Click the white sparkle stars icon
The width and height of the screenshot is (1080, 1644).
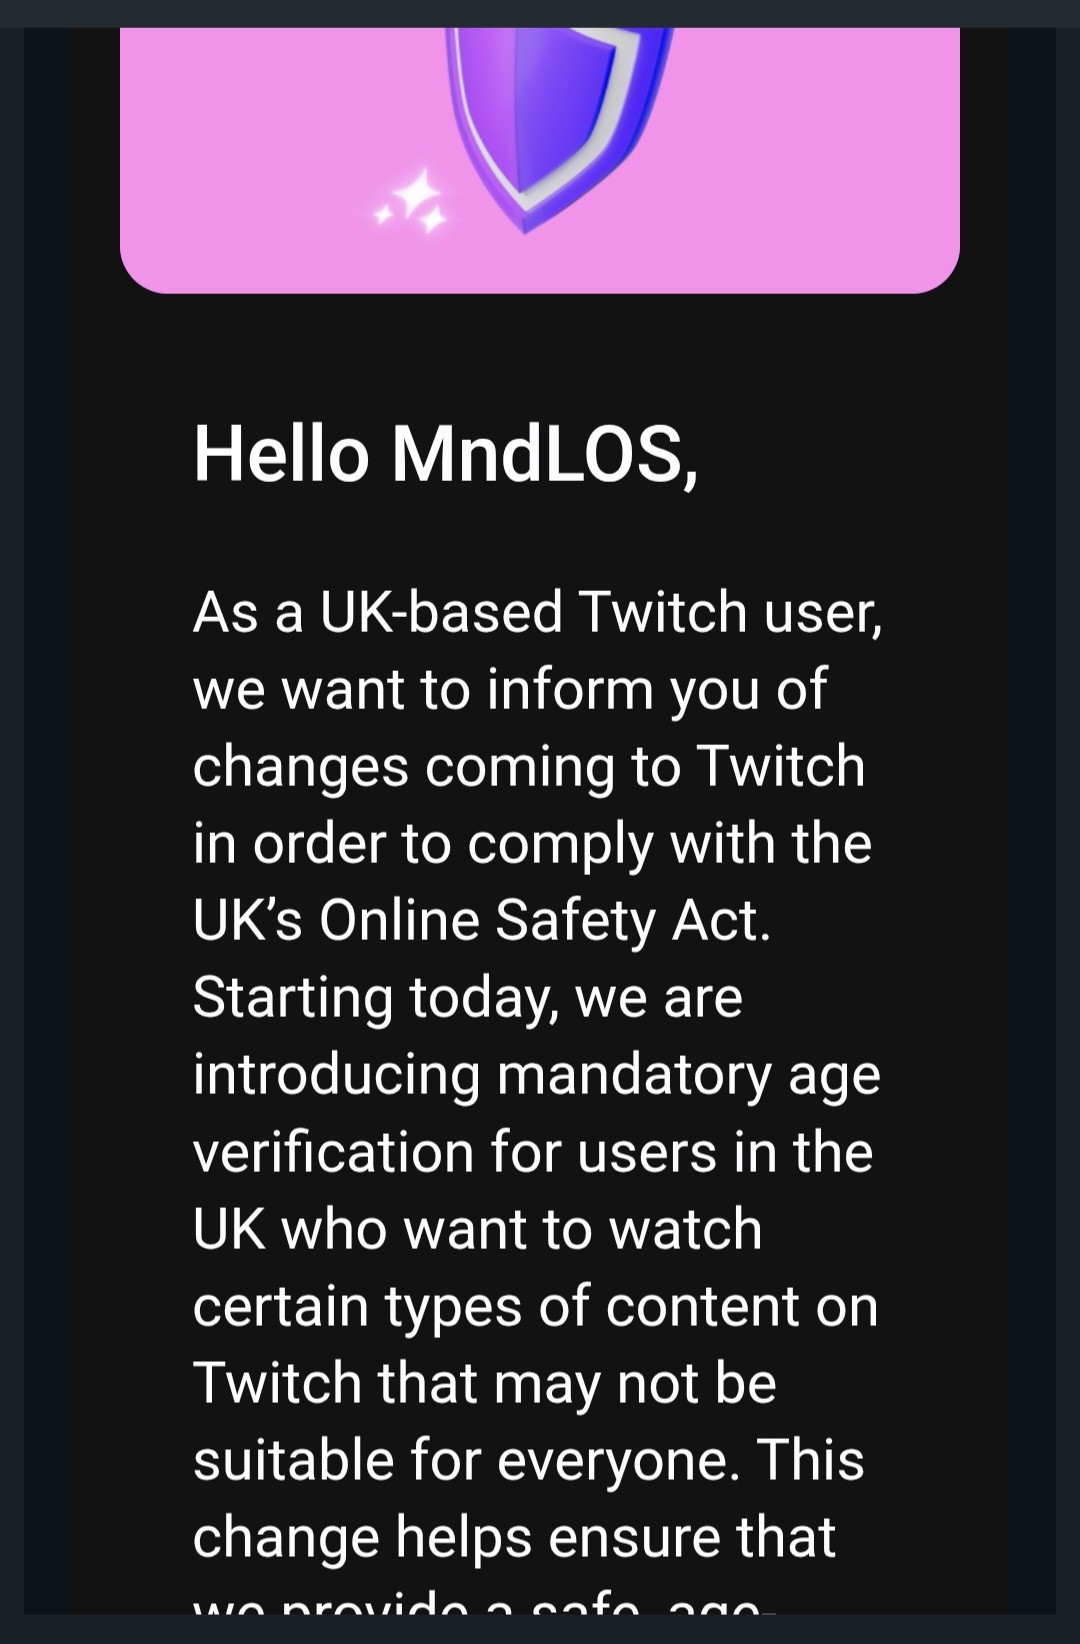(412, 200)
